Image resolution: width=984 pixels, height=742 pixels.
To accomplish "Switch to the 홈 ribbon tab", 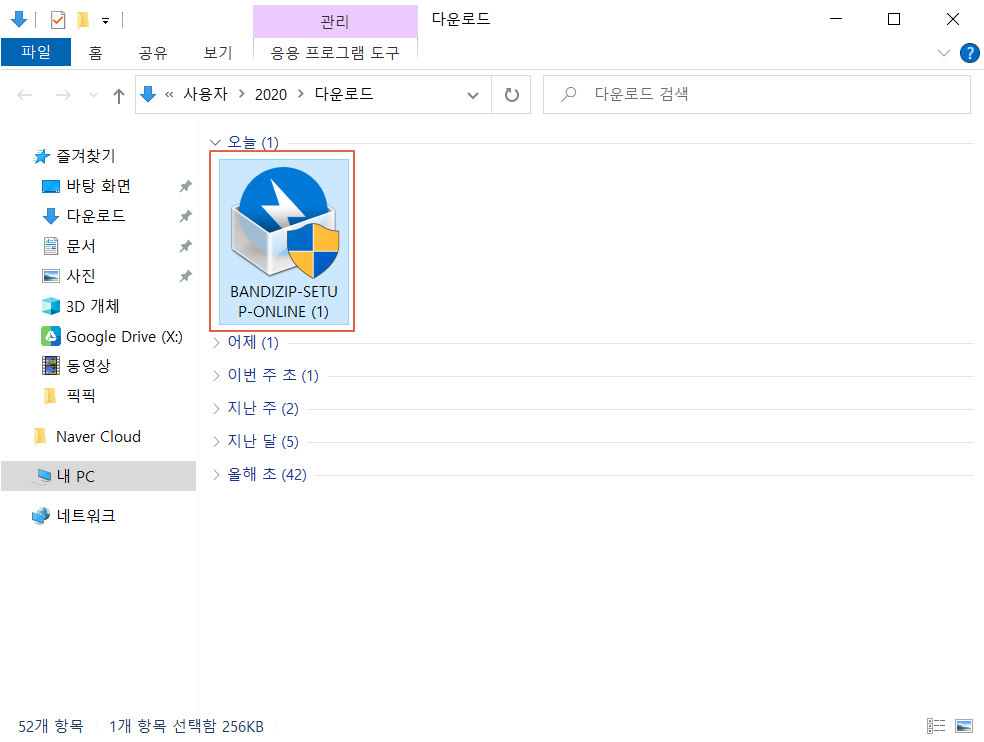I will coord(95,53).
